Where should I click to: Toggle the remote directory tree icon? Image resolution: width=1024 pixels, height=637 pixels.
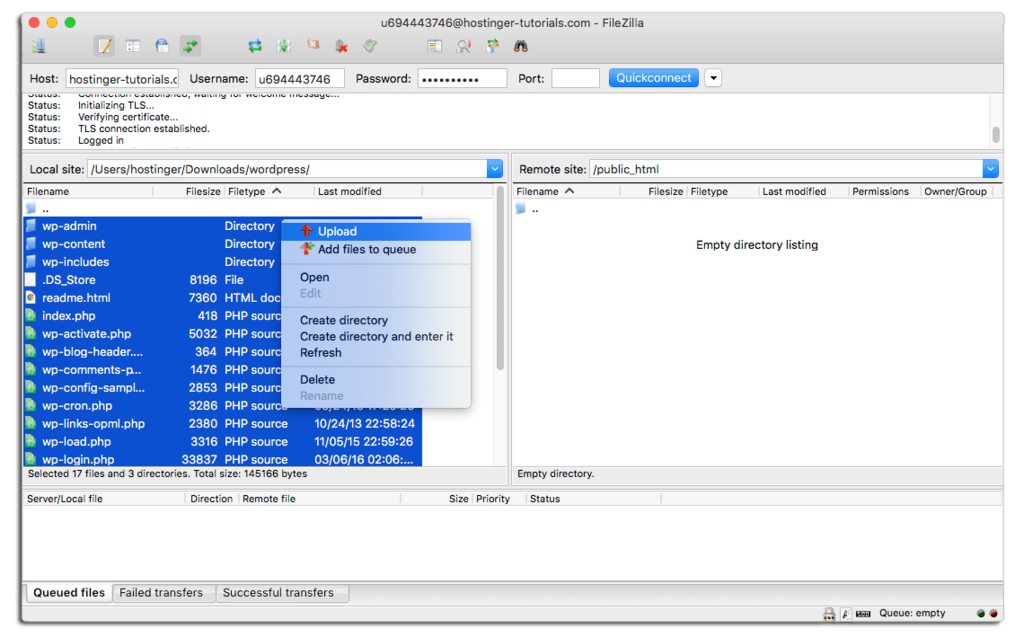(162, 46)
